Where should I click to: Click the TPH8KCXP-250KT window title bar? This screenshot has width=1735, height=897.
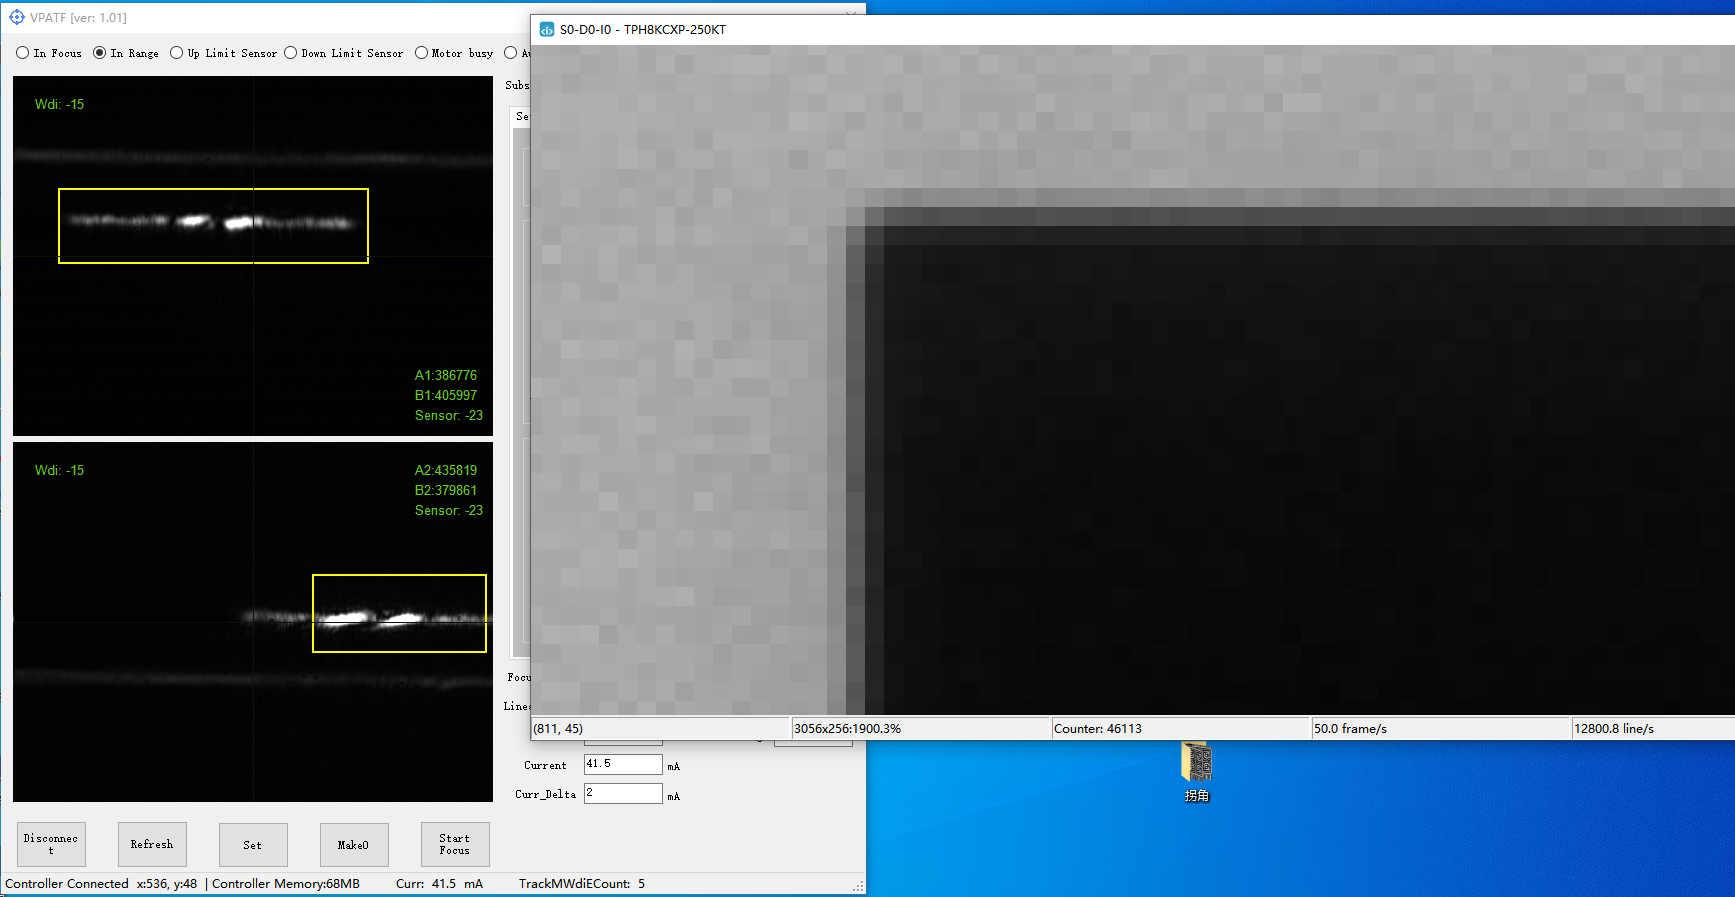coord(1100,30)
